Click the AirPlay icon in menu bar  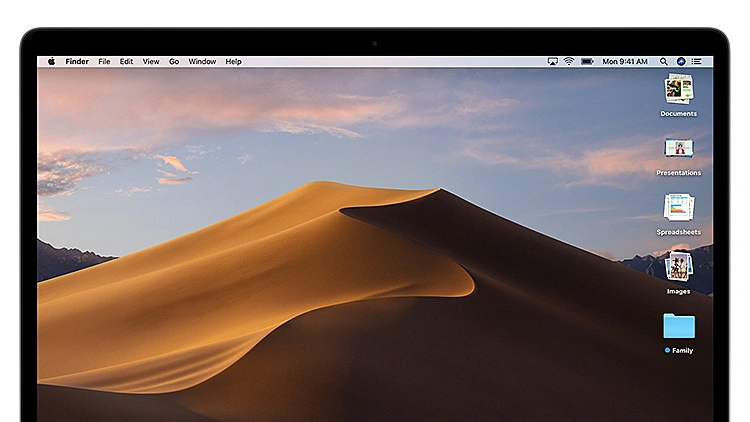point(552,62)
